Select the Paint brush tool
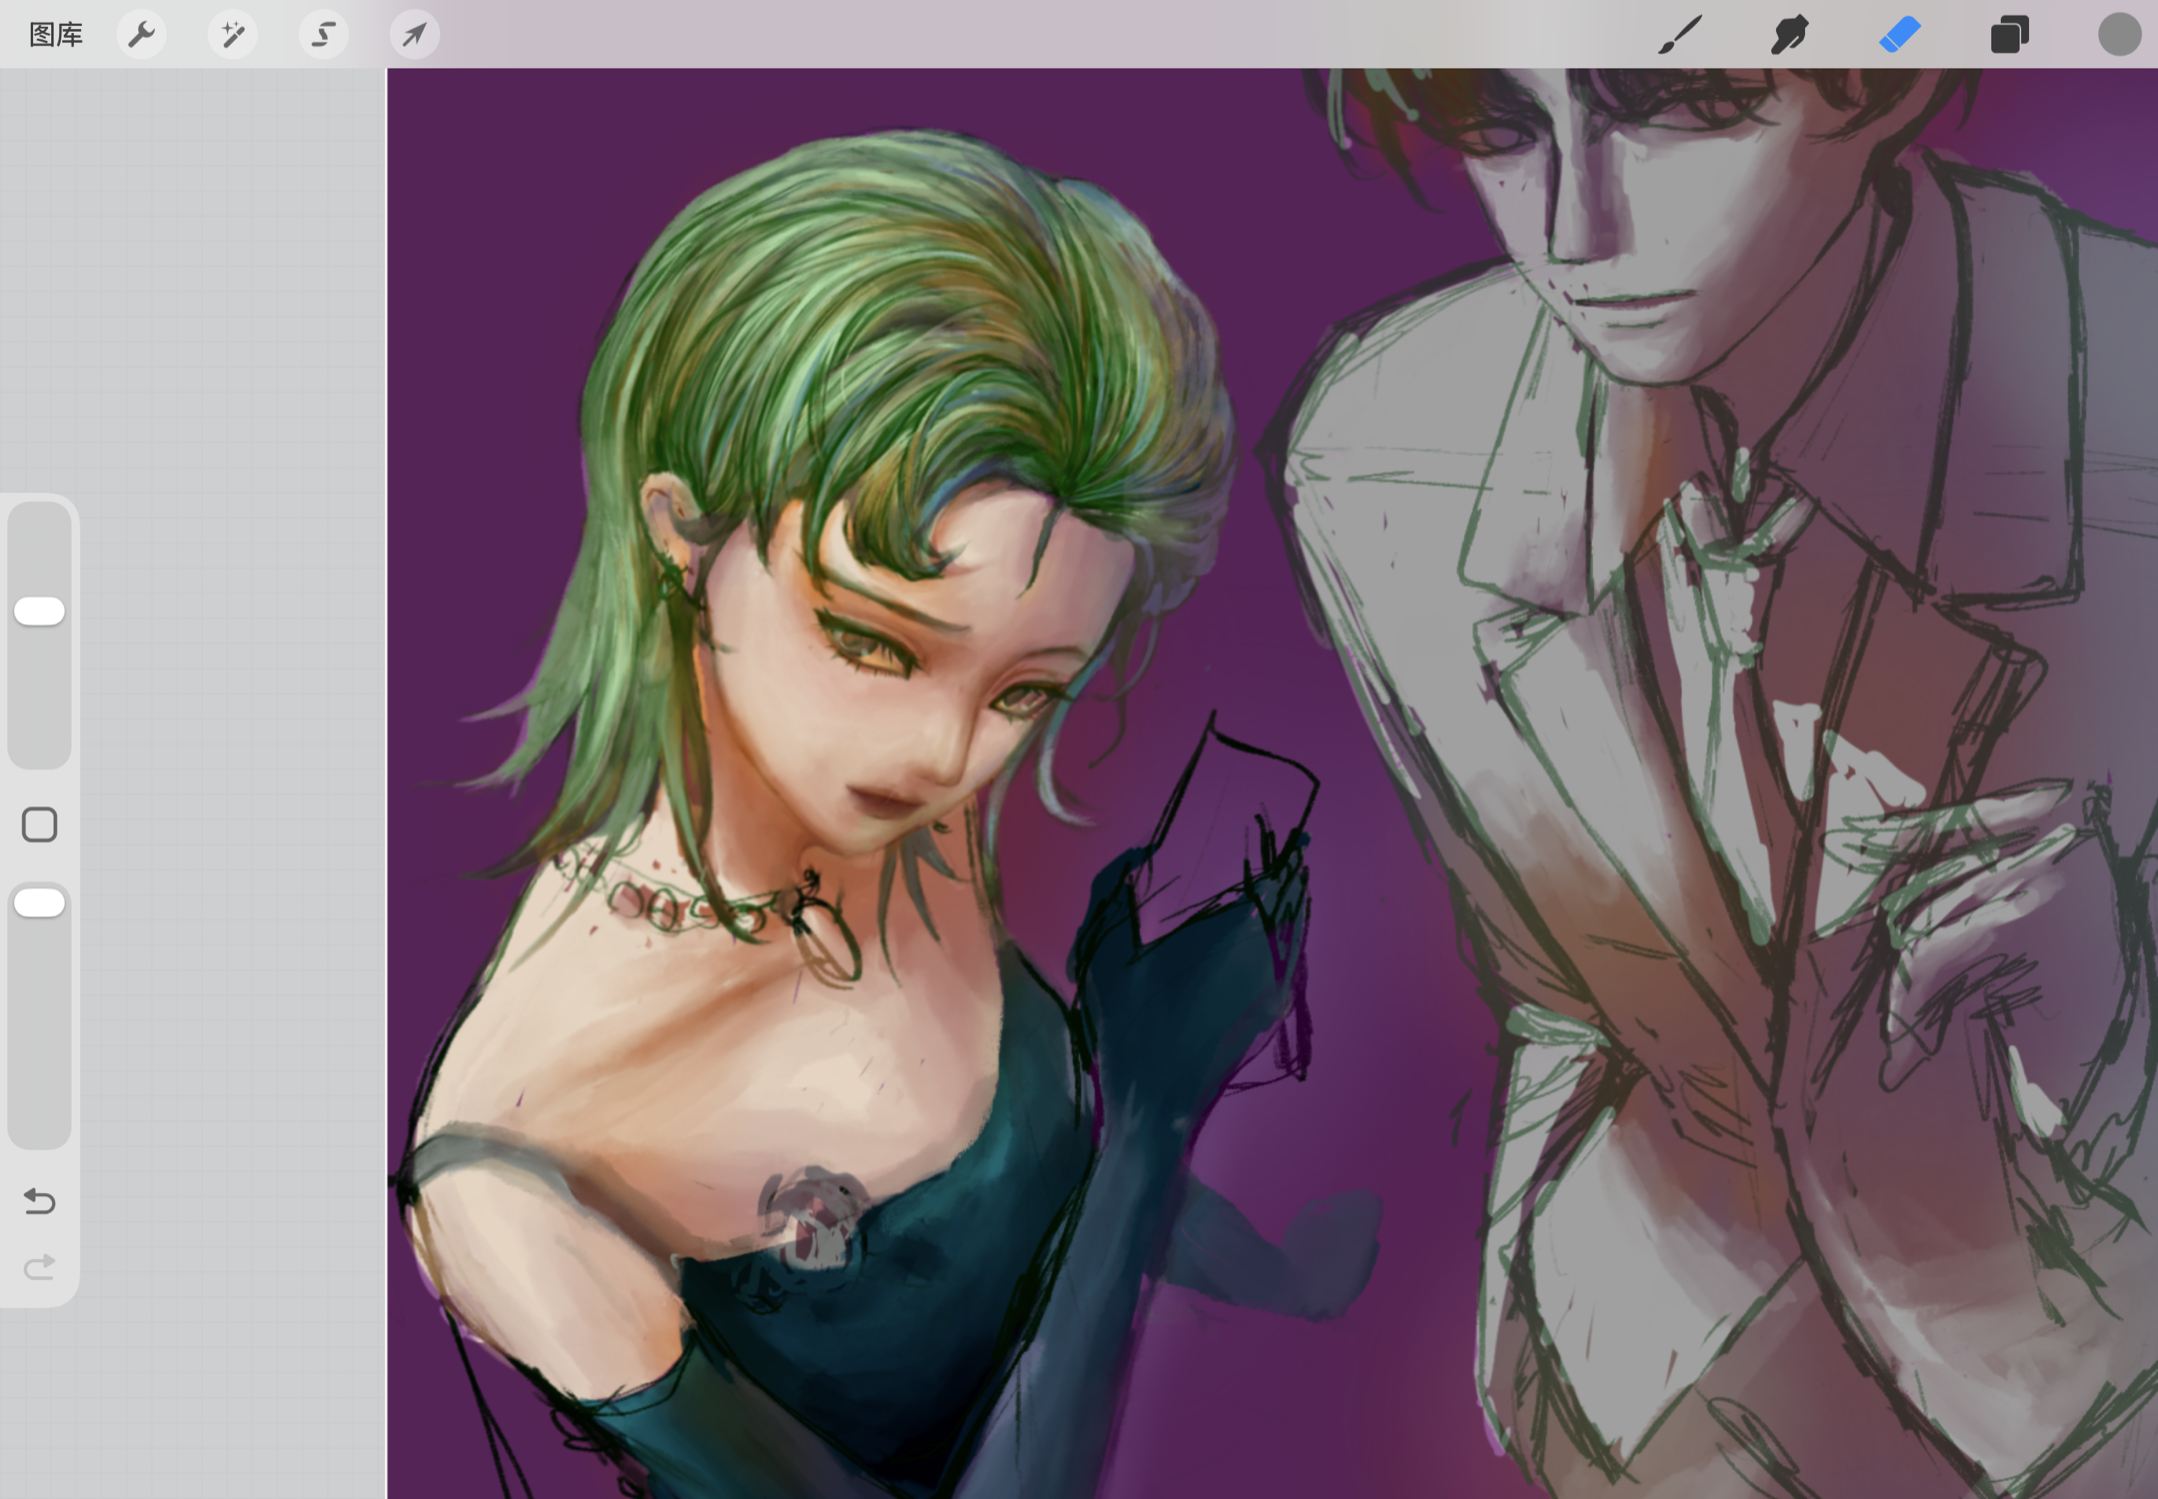The width and height of the screenshot is (2158, 1499). 1679,35
